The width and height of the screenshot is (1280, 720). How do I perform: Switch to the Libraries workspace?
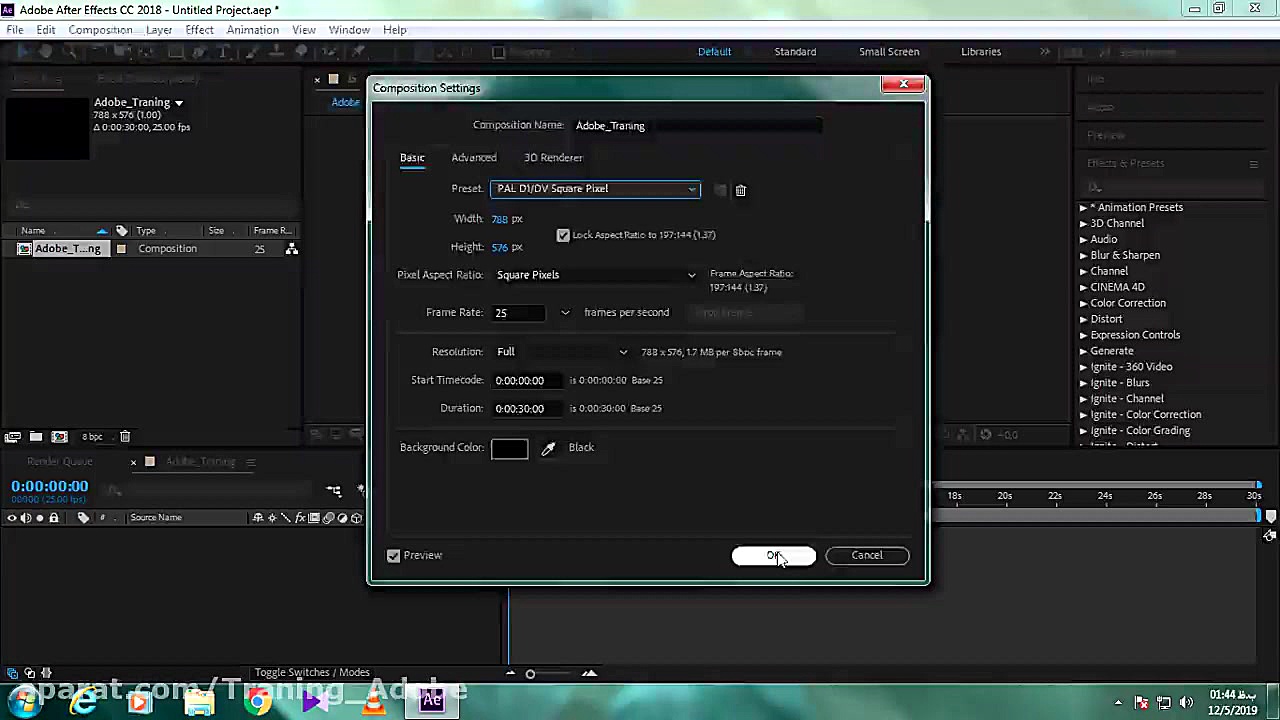[981, 52]
